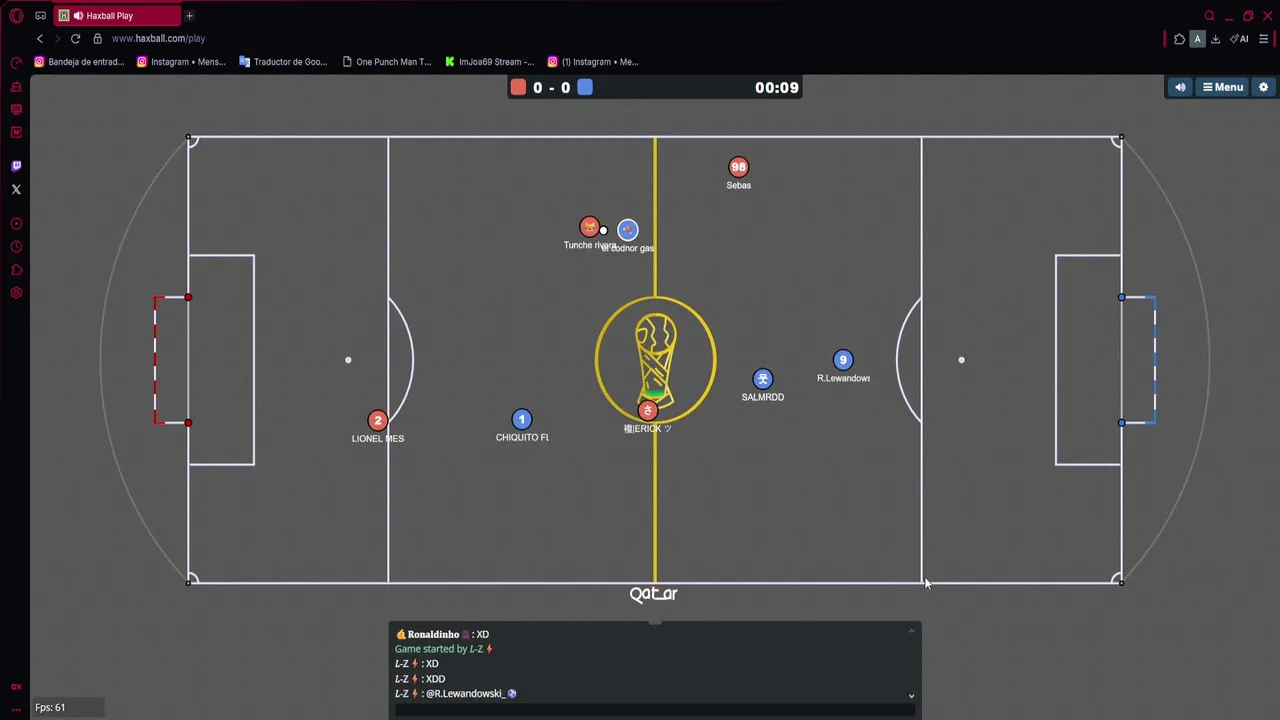Click player 2 LIONEL MES
The width and height of the screenshot is (1280, 720).
[x=377, y=421]
